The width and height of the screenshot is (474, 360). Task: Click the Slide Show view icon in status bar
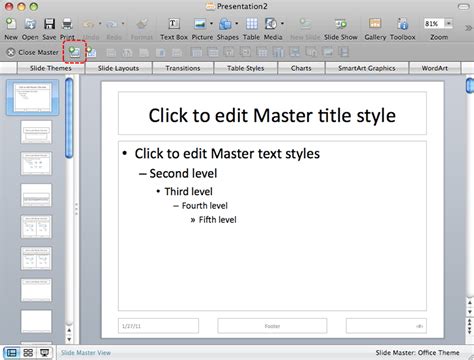44,353
